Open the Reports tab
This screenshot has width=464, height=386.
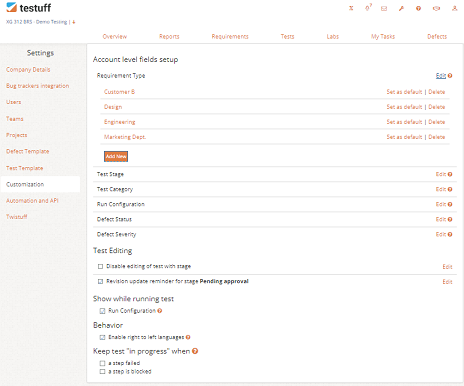tap(169, 36)
